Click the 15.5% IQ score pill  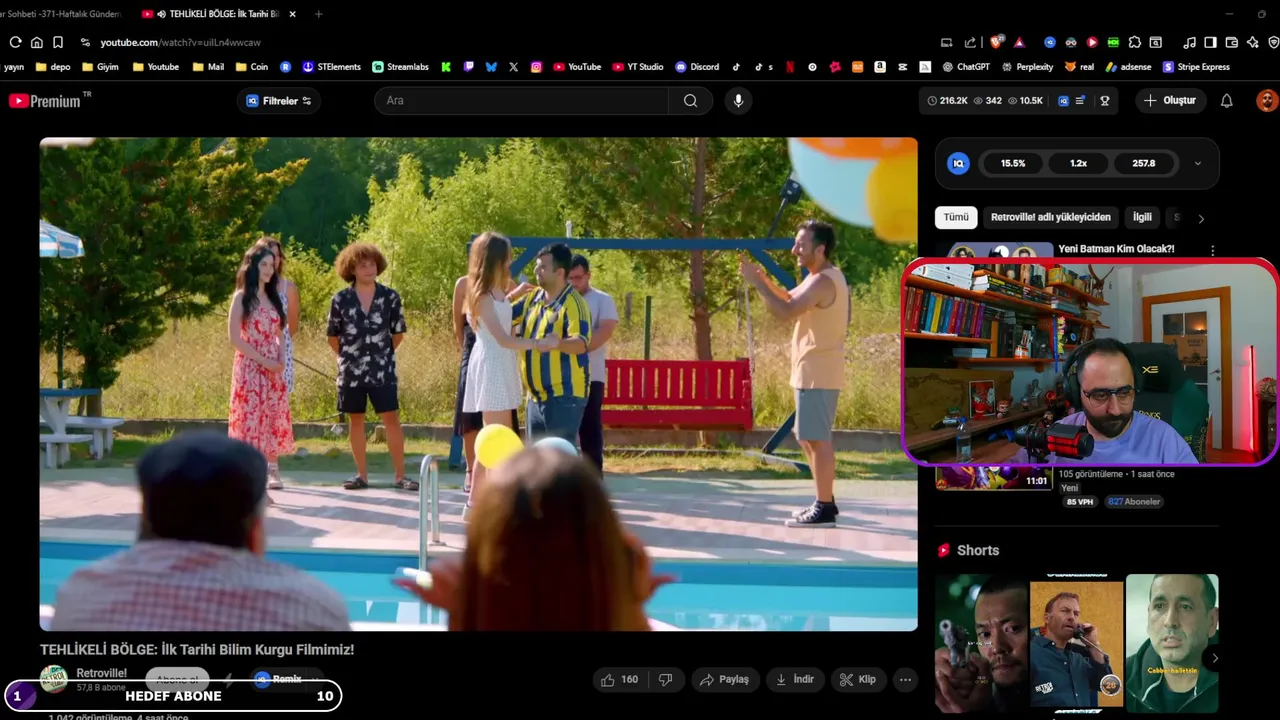1013,163
